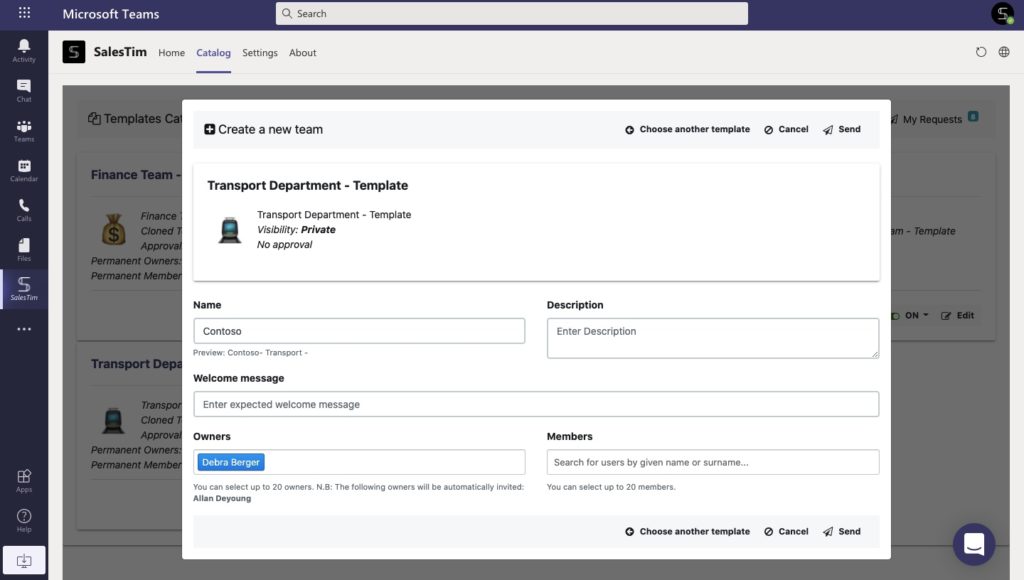Open Calls in the left sidebar
Screen dimensions: 1024x580
click(x=24, y=210)
